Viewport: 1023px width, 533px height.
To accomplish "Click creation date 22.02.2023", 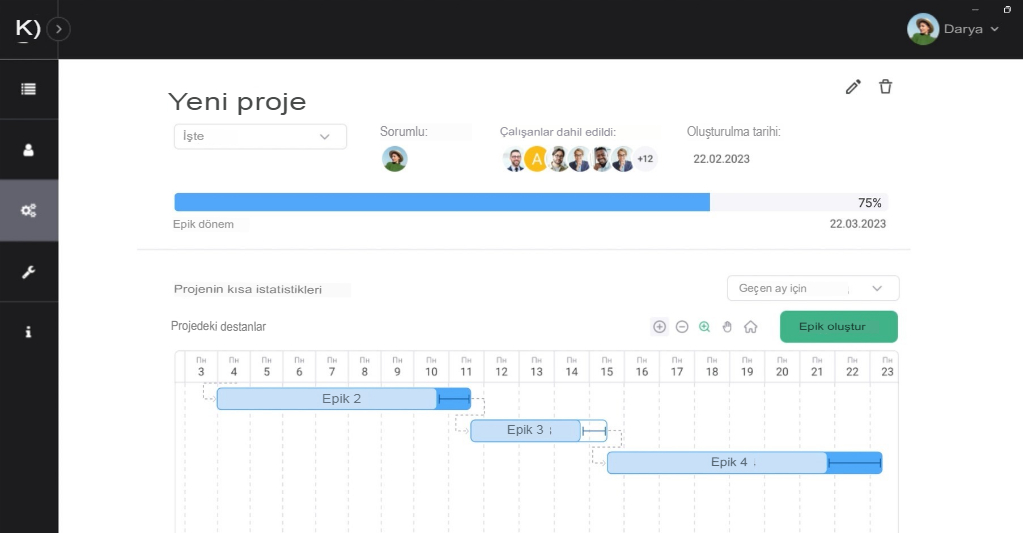I will 721,159.
